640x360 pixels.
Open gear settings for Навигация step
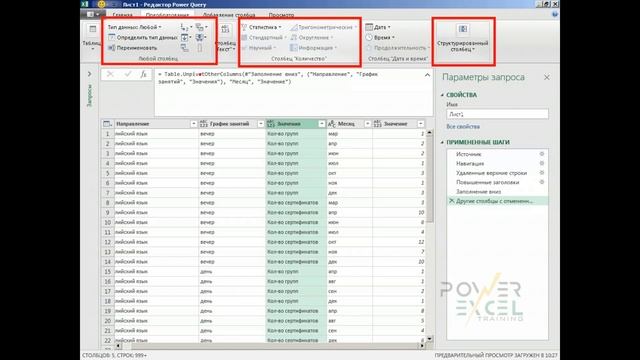(x=542, y=163)
